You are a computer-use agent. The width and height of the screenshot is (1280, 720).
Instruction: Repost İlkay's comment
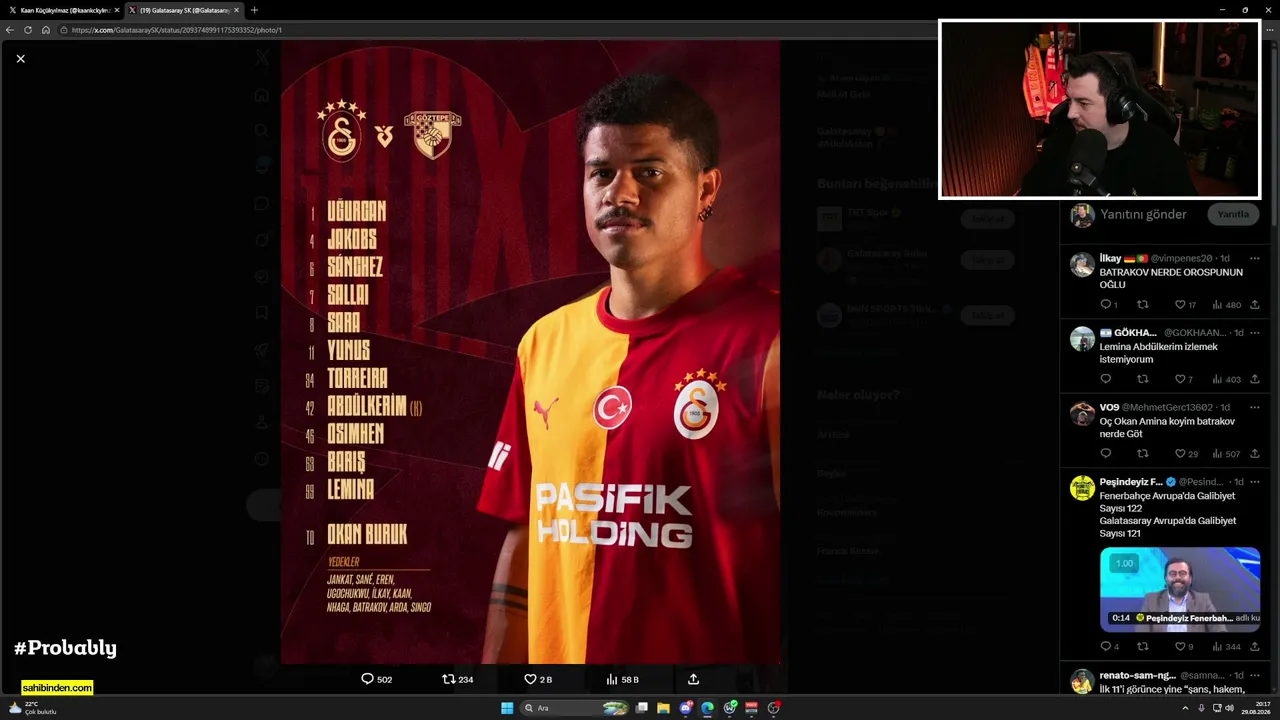(1143, 305)
